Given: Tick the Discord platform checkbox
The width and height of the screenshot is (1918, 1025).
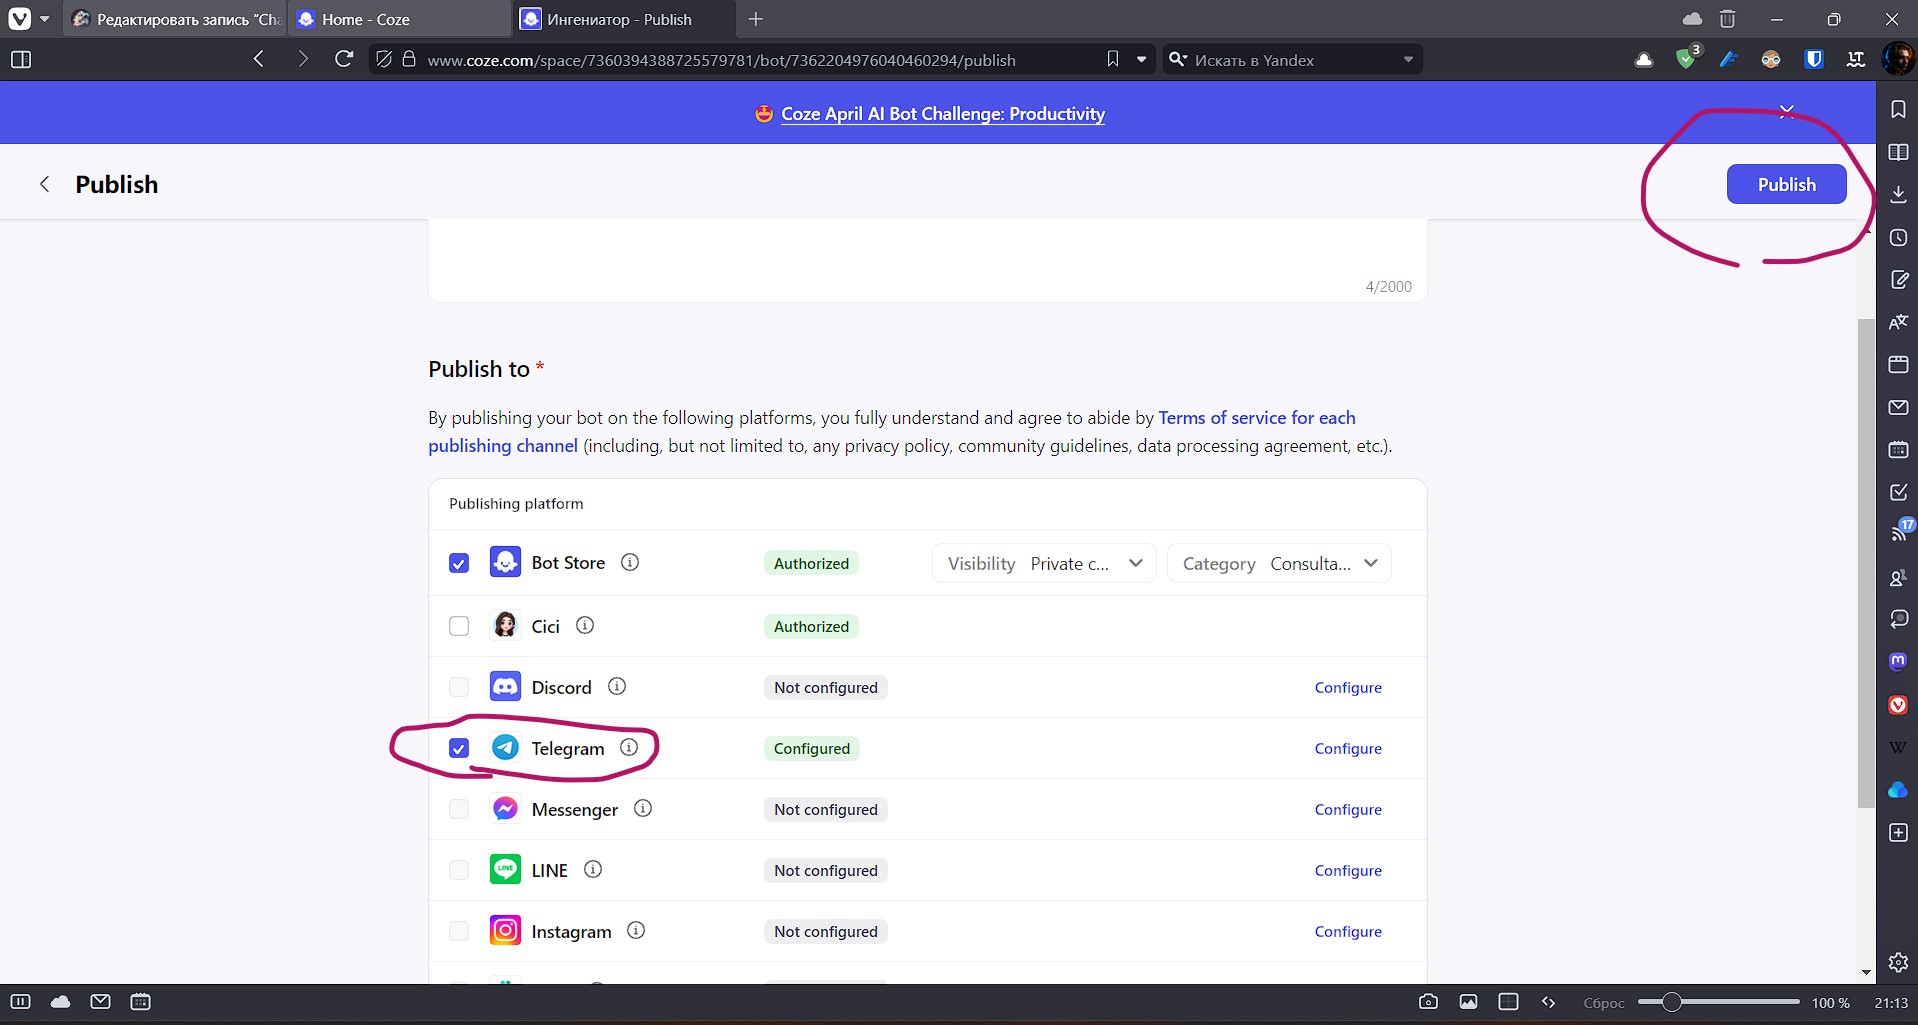Looking at the screenshot, I should pyautogui.click(x=459, y=687).
